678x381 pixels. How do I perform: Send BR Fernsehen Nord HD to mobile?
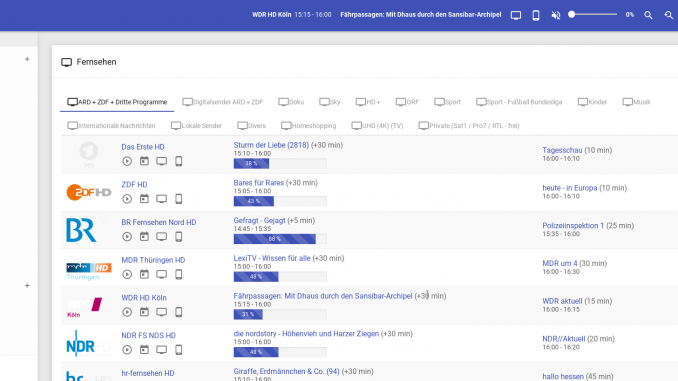[x=179, y=236]
